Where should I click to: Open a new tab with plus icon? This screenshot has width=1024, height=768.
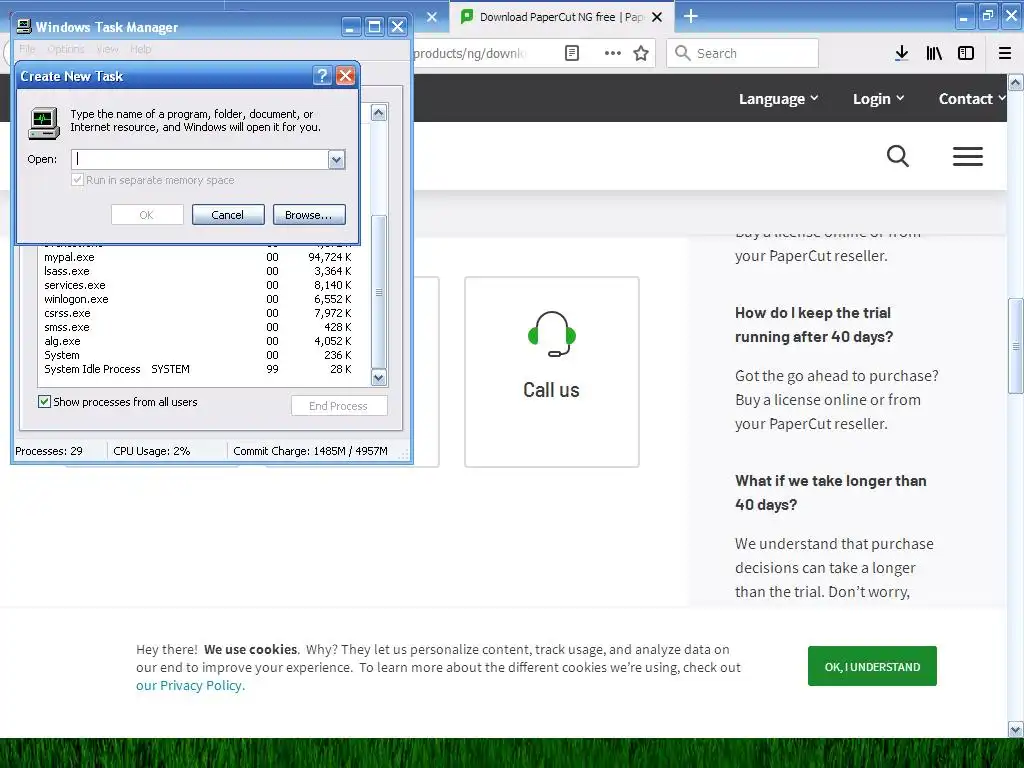(690, 16)
